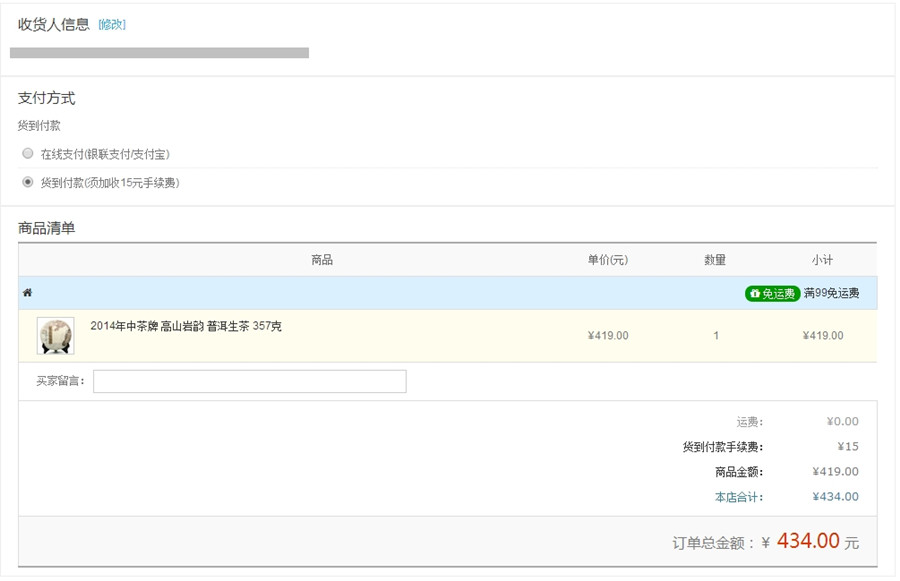Click the 单价(元) column header
The image size is (900, 581).
608,260
